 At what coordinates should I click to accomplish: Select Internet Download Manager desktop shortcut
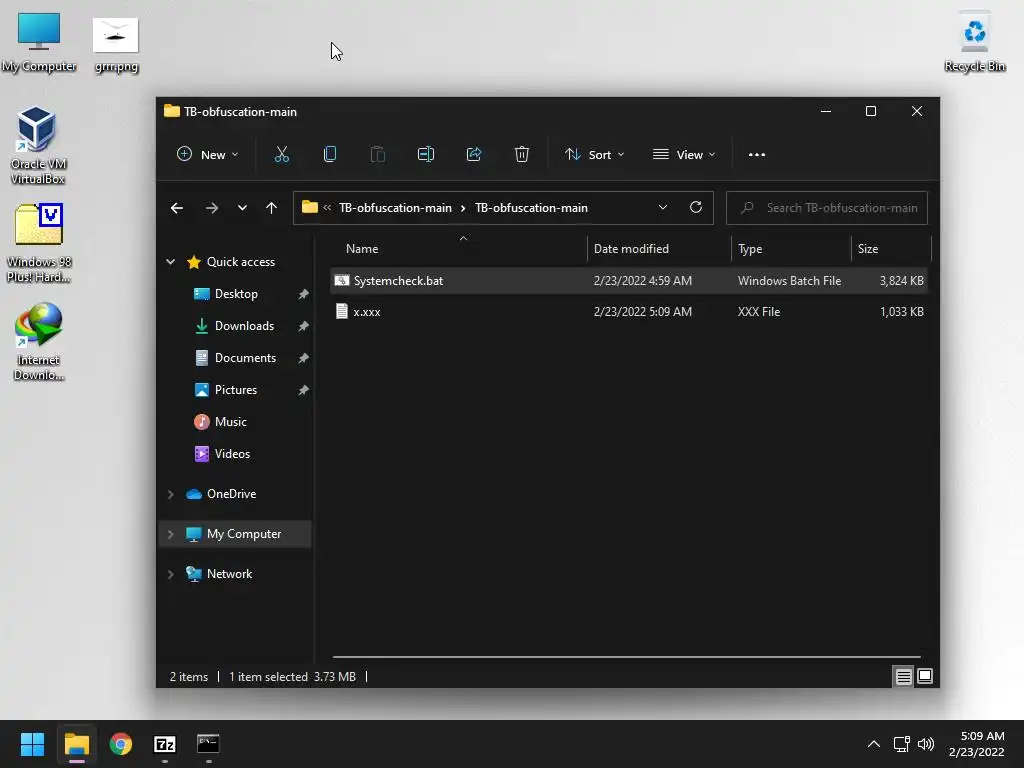coord(39,342)
